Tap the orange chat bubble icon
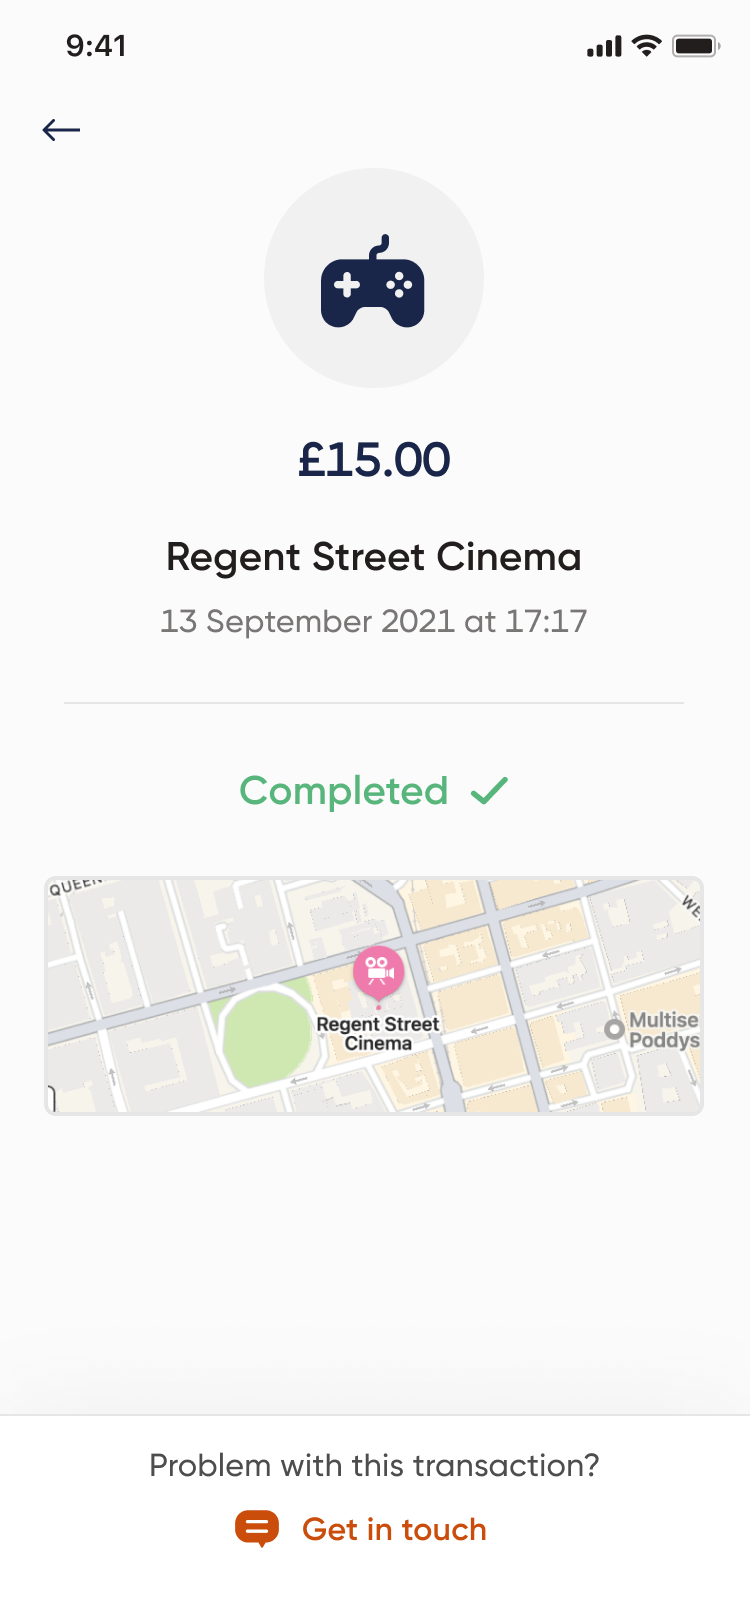 [257, 1528]
